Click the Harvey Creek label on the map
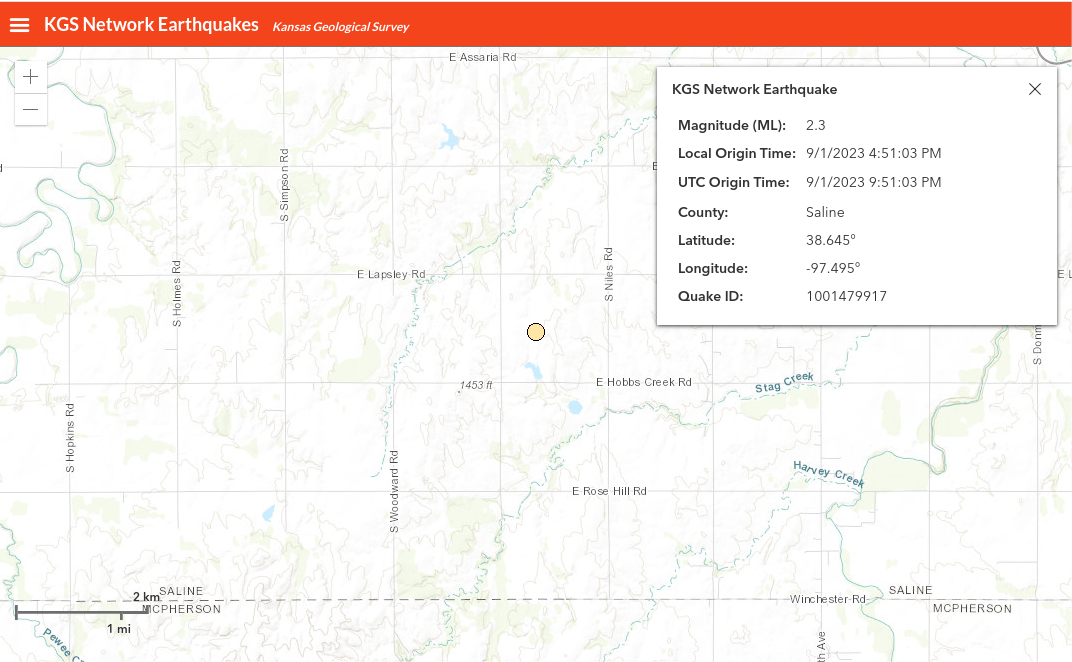The width and height of the screenshot is (1072, 662). [828, 474]
